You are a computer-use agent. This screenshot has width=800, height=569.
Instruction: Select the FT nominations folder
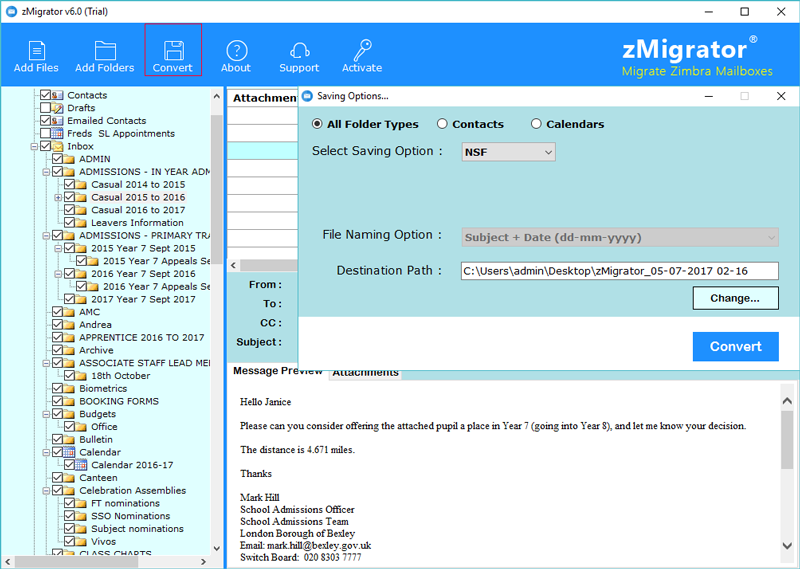click(x=125, y=503)
